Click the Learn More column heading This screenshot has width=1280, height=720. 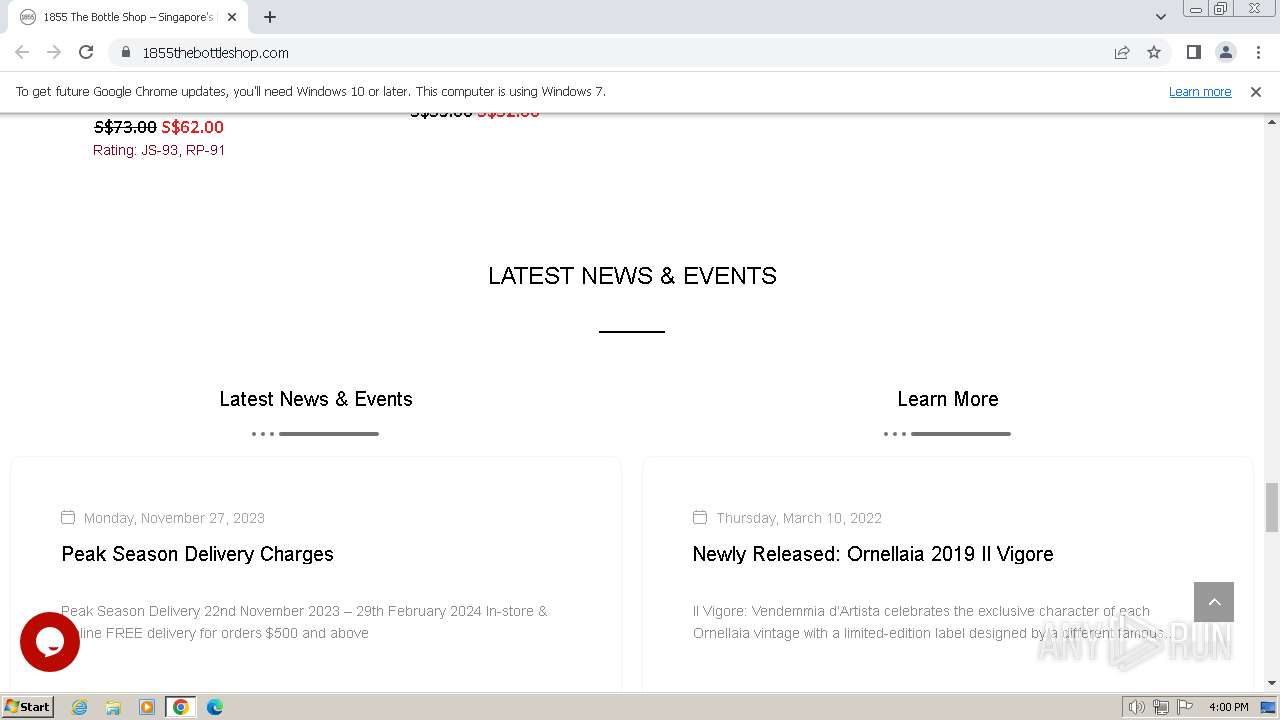[x=948, y=399]
